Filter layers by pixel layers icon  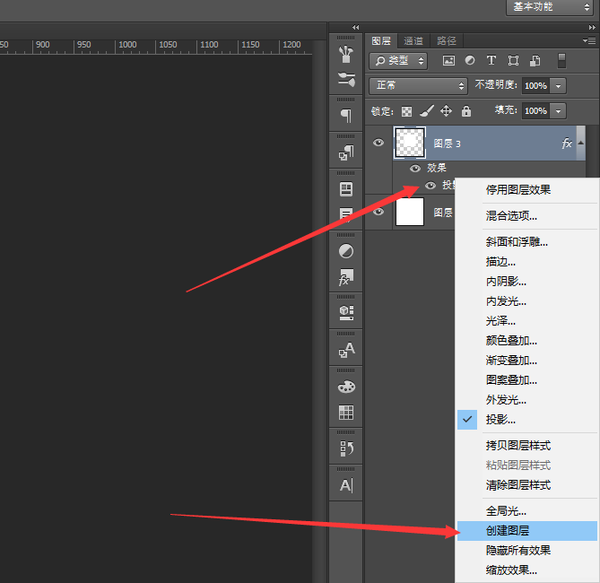point(448,61)
